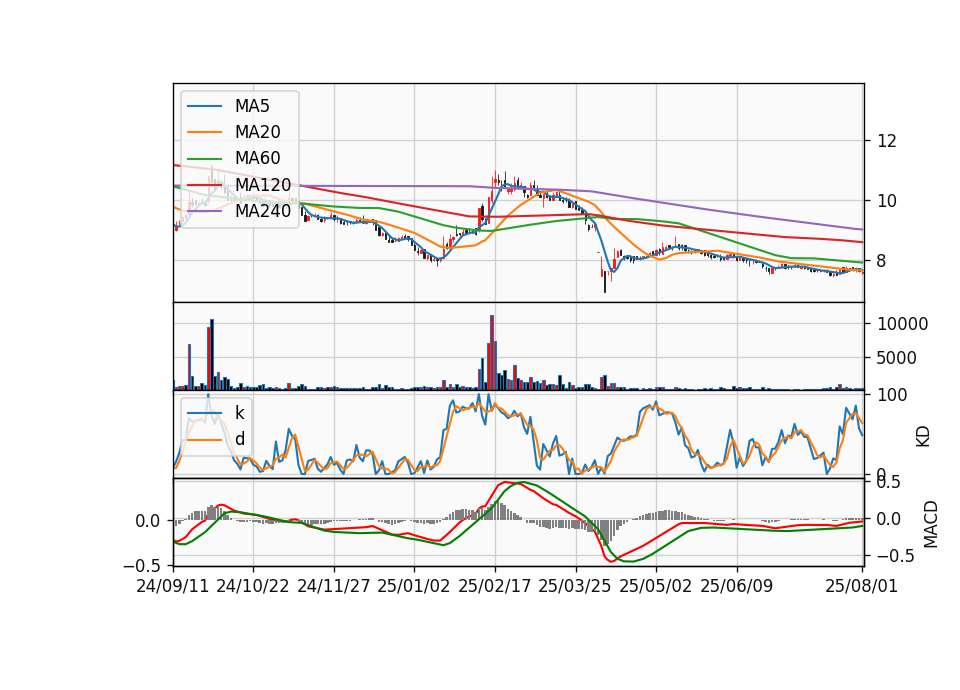This screenshot has width=960, height=690.
Task: Click the 25/03/25 date tick label
Action: click(x=575, y=586)
